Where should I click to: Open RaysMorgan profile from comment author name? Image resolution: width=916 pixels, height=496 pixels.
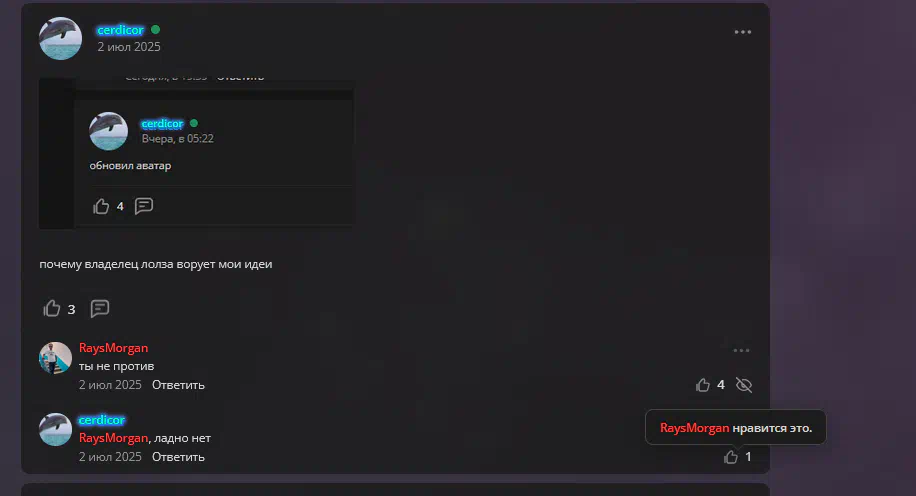click(113, 348)
